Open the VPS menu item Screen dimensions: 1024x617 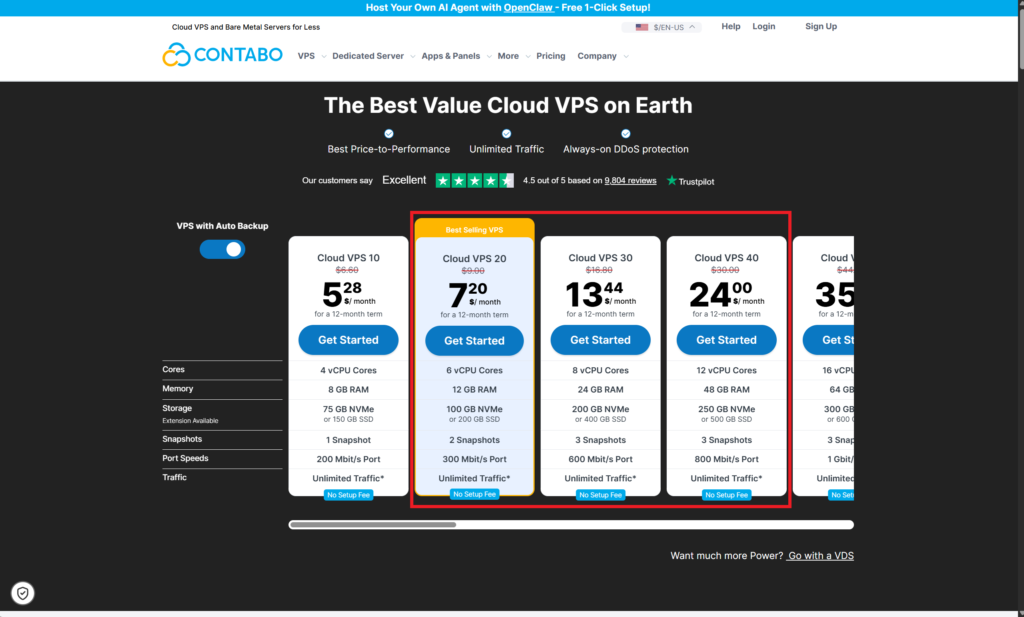point(306,56)
